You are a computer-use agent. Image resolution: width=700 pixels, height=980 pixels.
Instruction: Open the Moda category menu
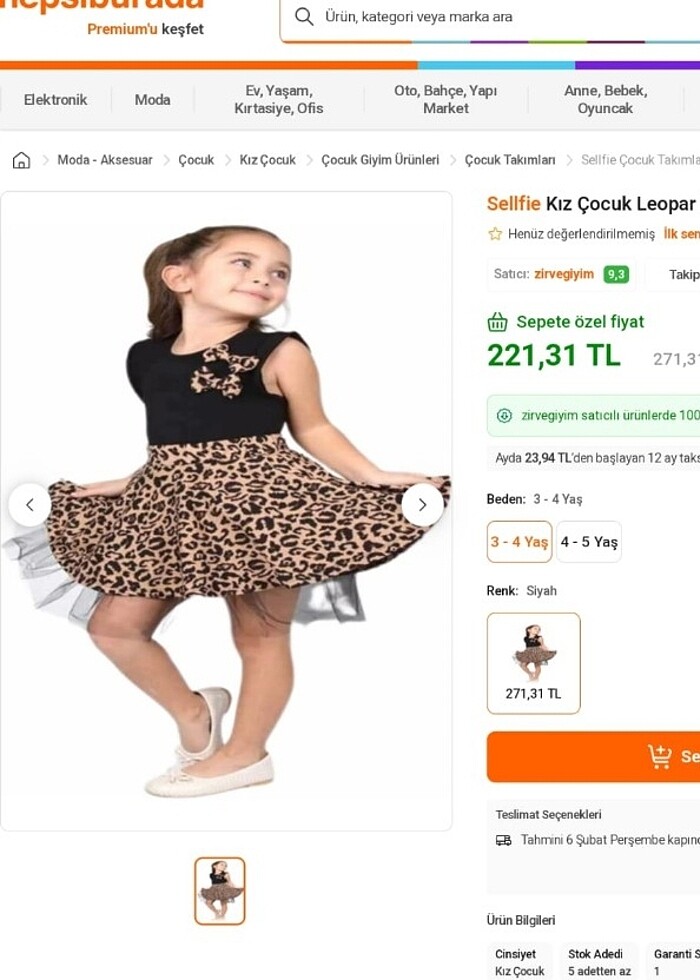(153, 100)
